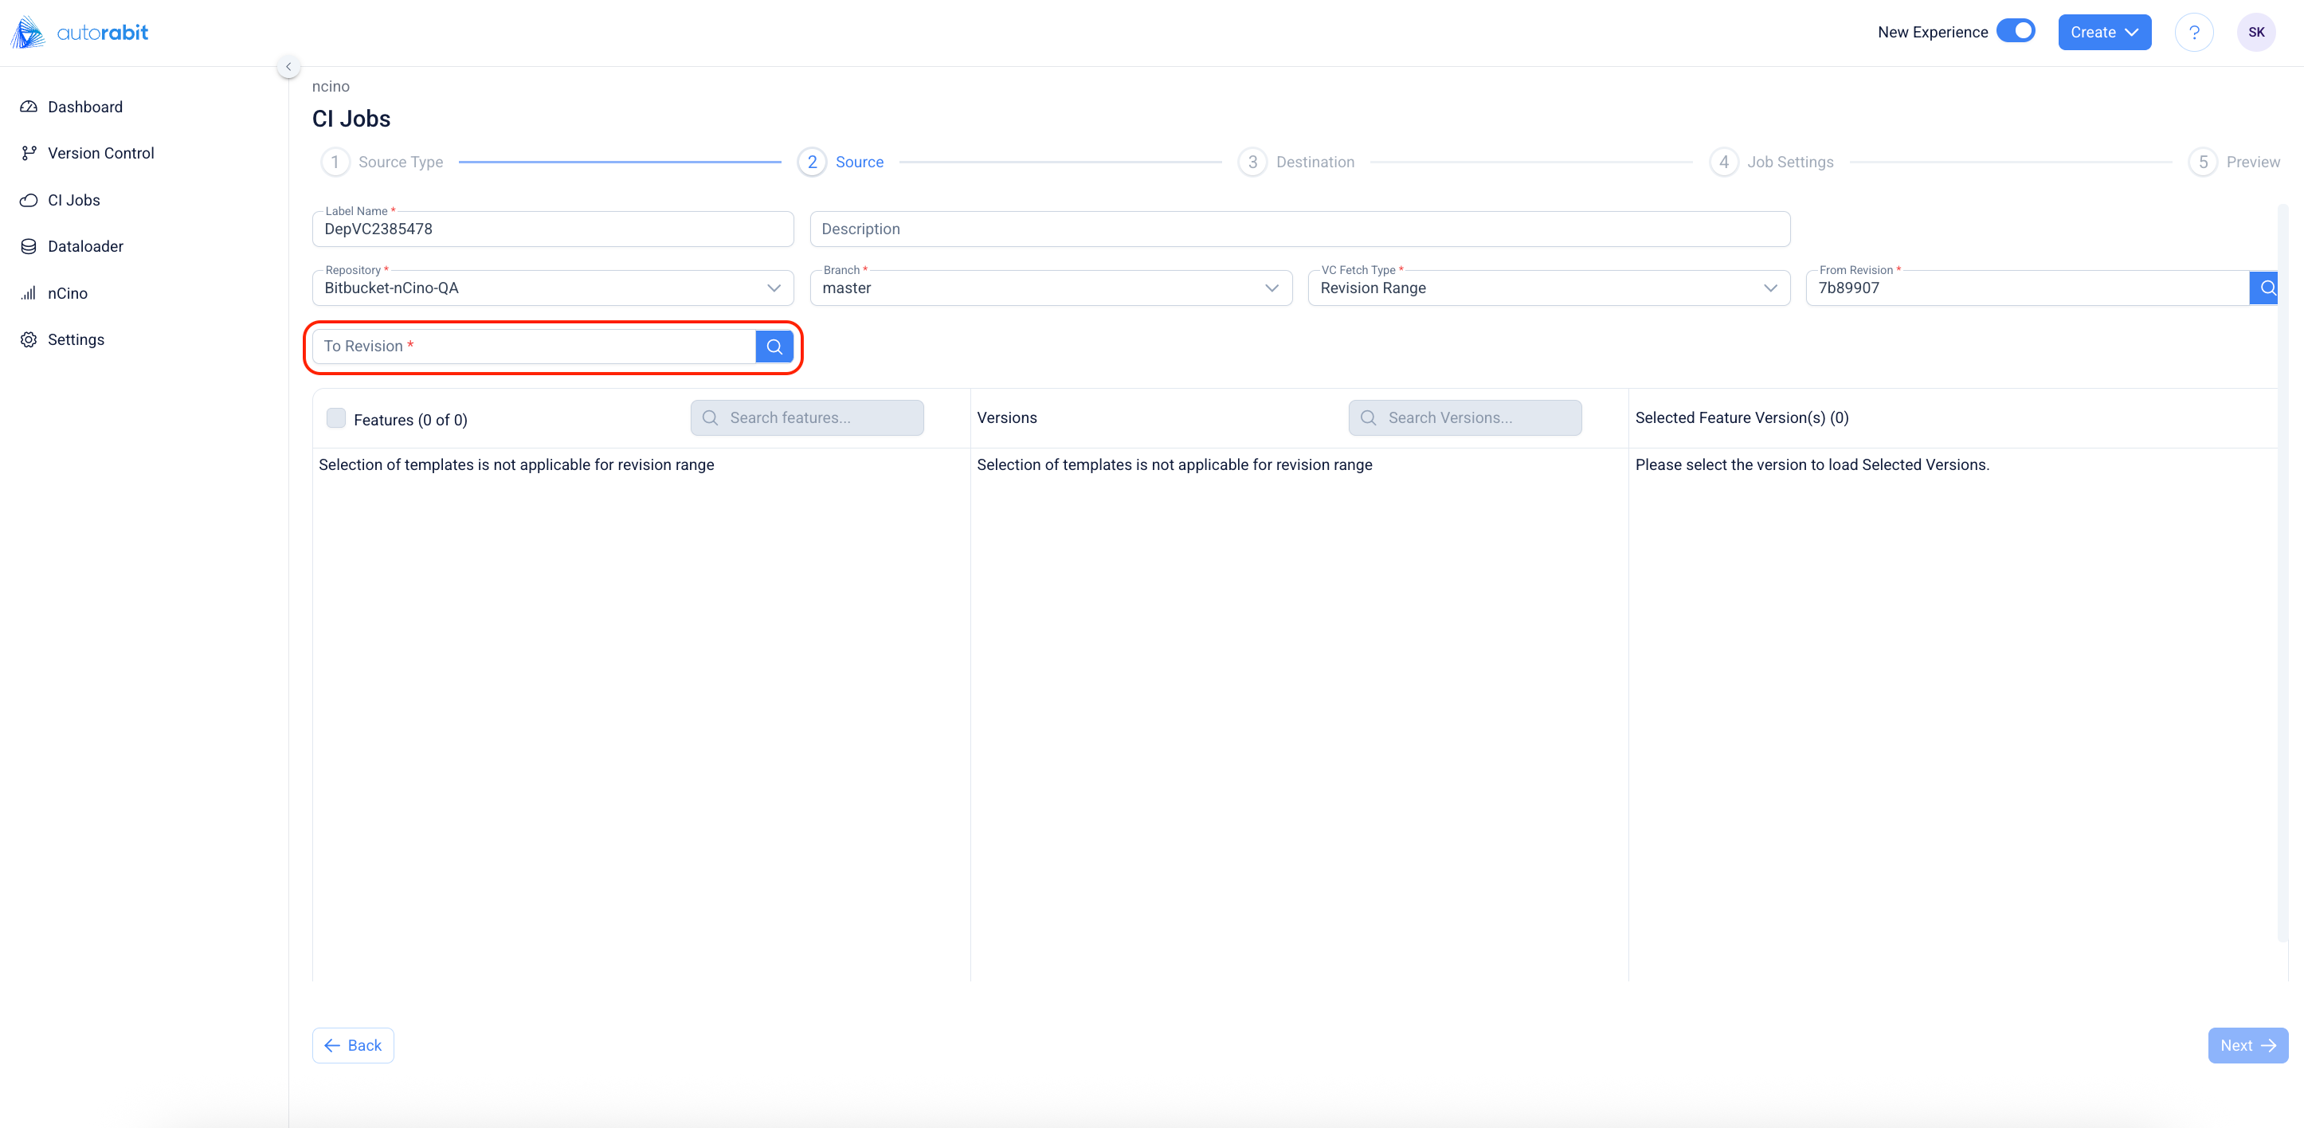Click the Back button
The image size is (2304, 1128).
coord(353,1045)
